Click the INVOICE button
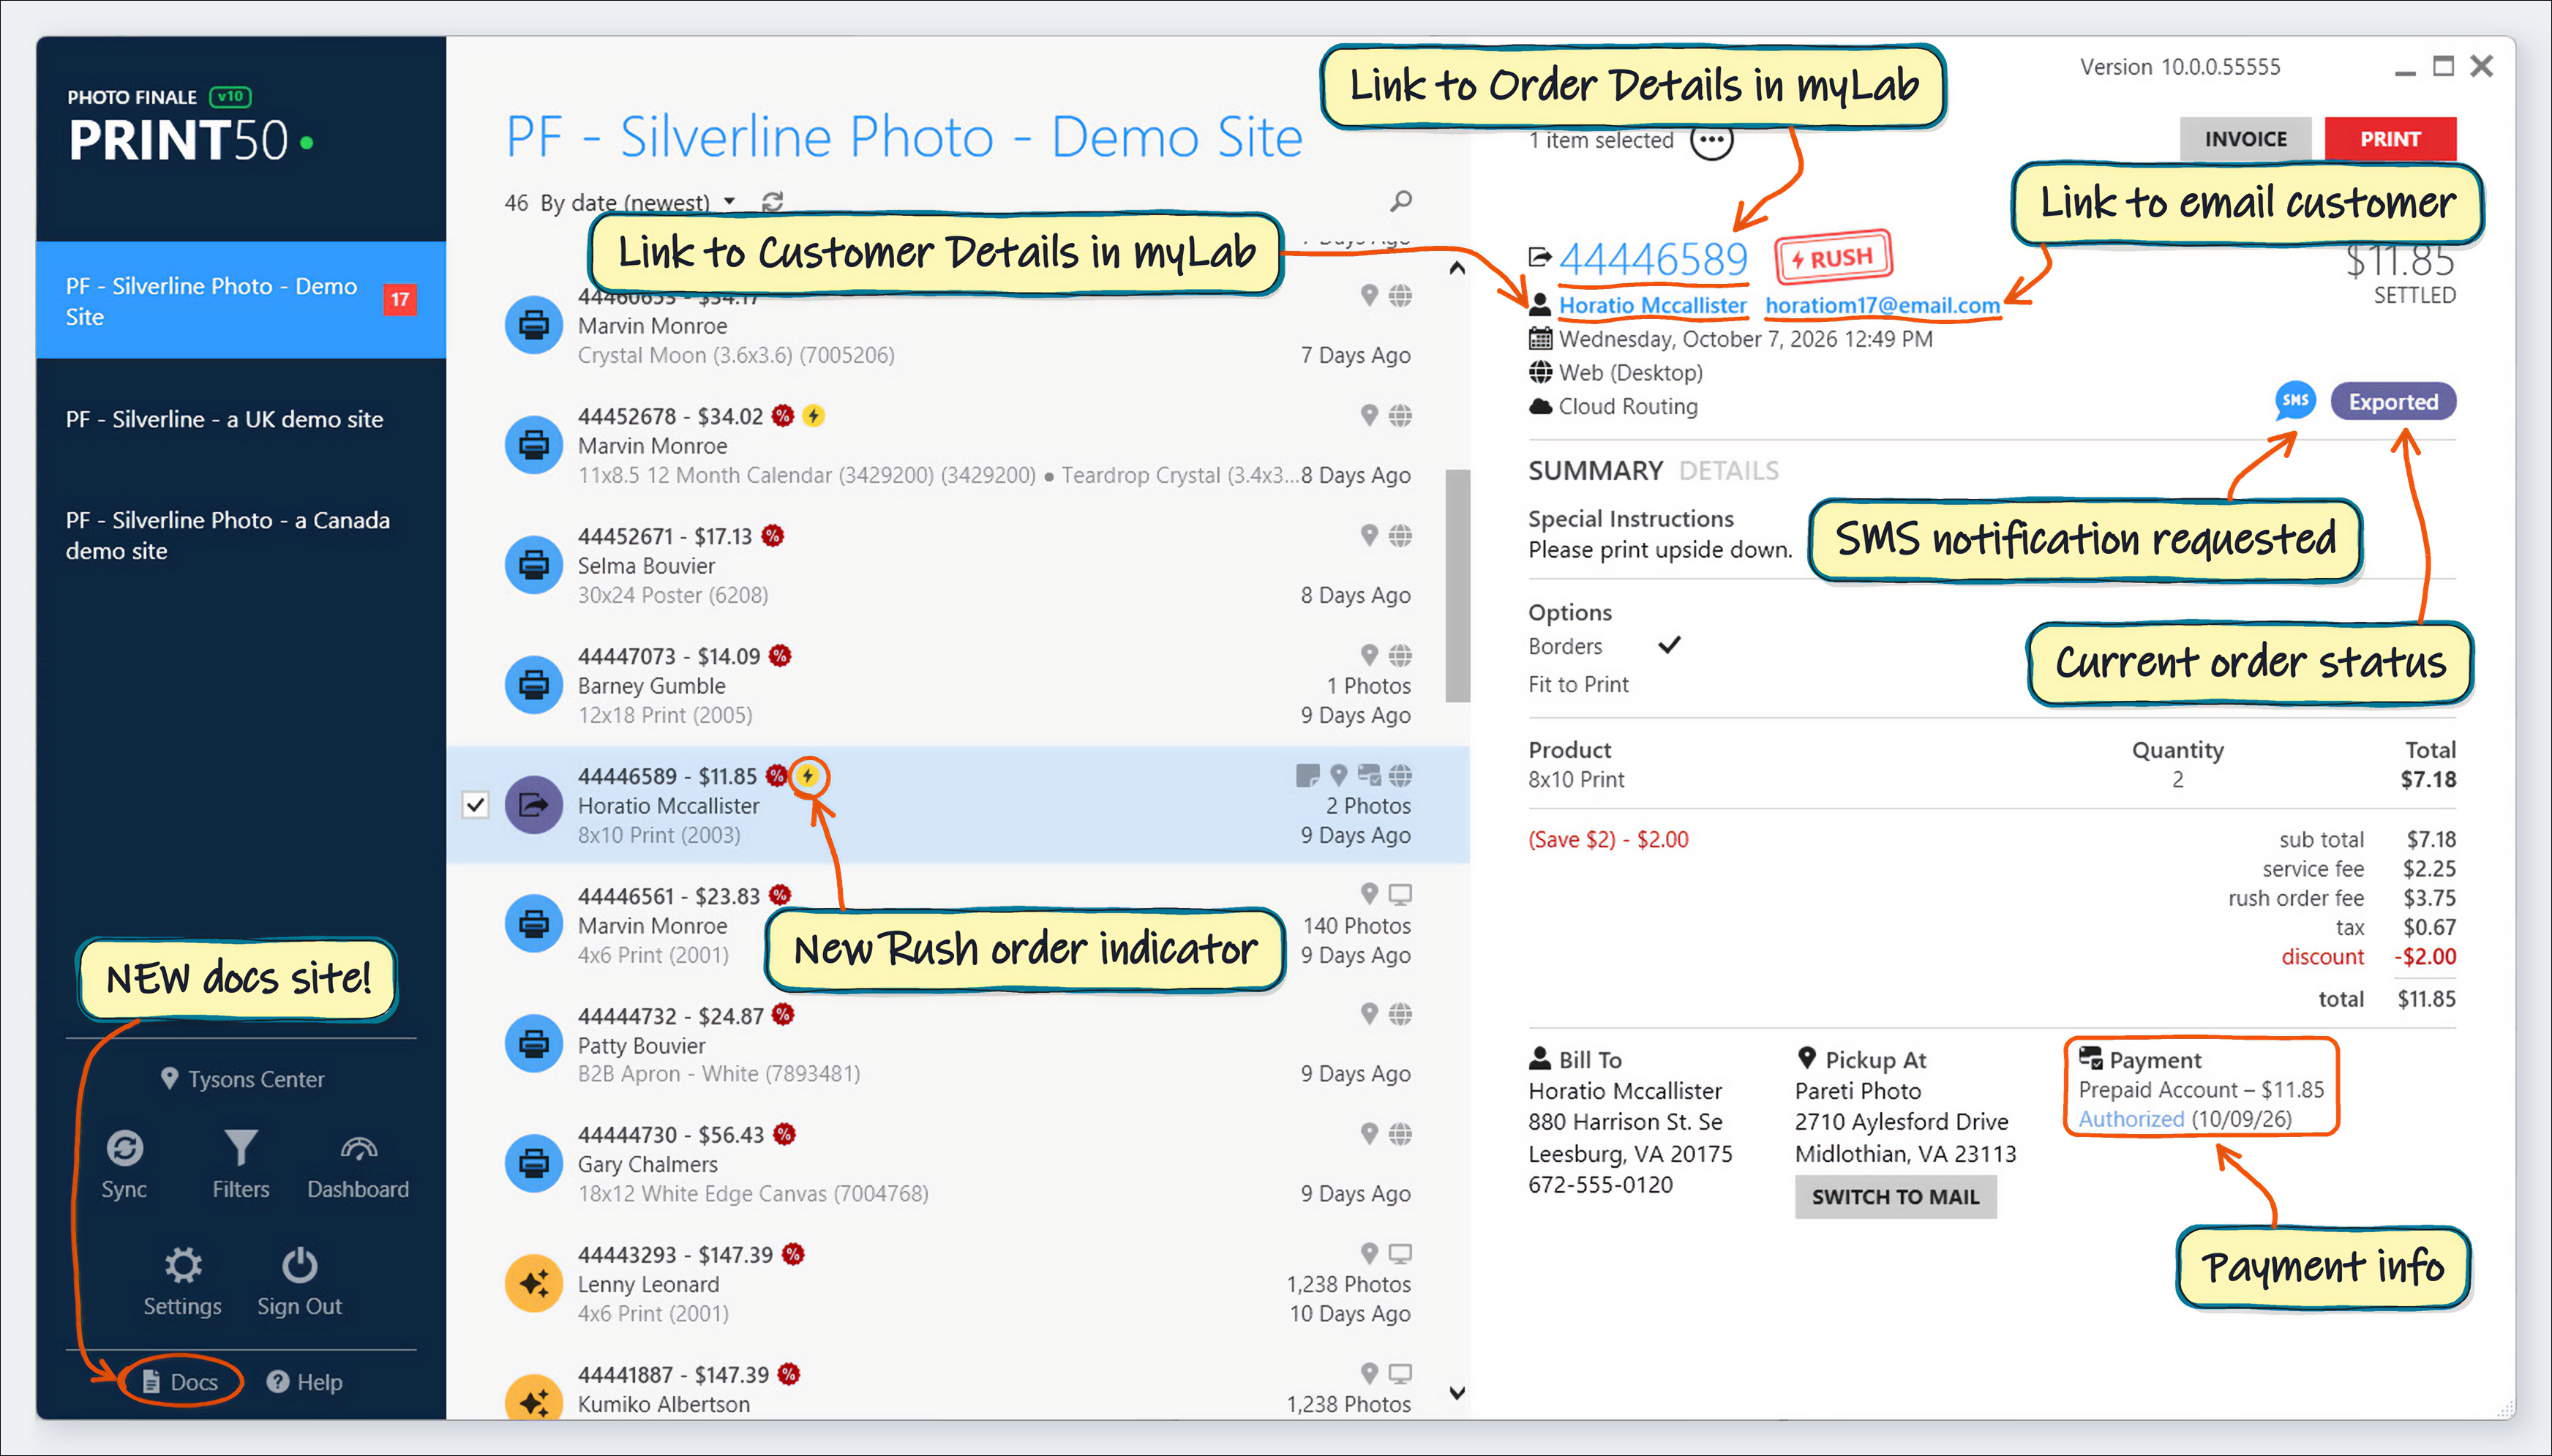This screenshot has height=1456, width=2552. coord(2246,139)
